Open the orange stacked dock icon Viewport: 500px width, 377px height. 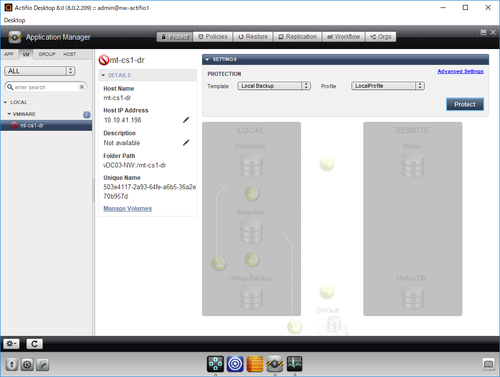(x=255, y=364)
